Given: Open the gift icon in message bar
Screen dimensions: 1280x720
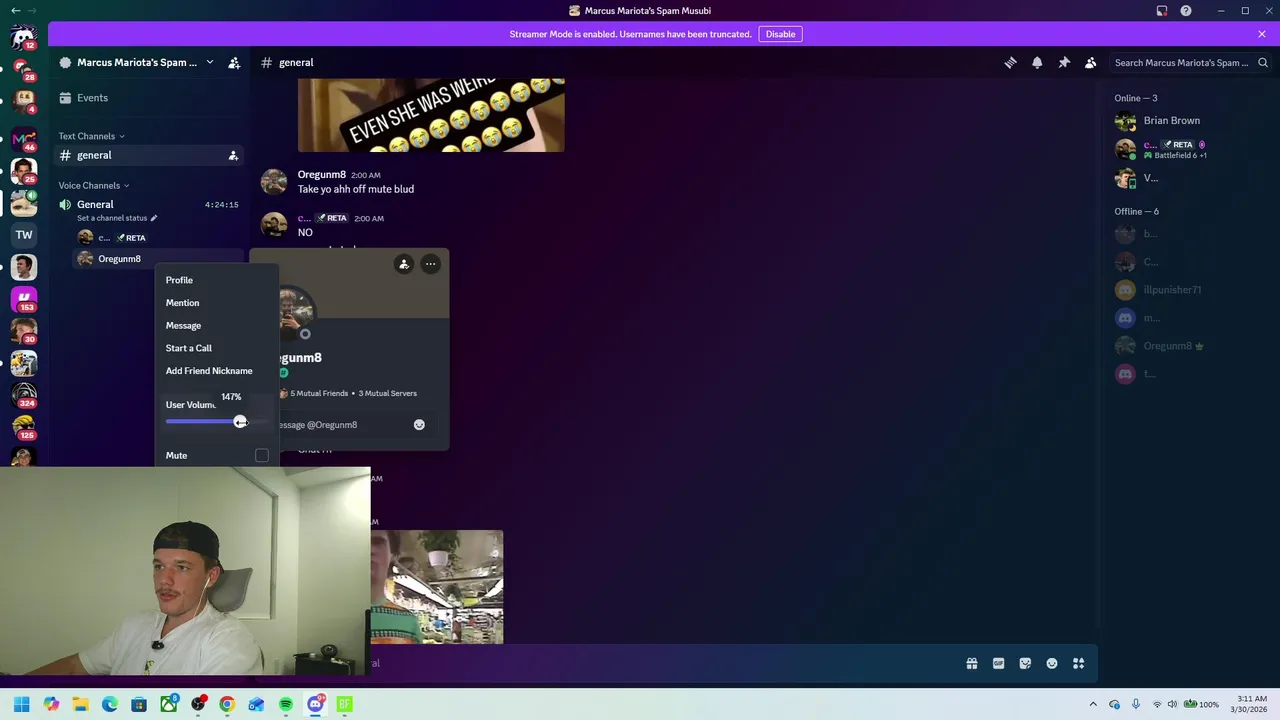Looking at the screenshot, I should pos(971,663).
